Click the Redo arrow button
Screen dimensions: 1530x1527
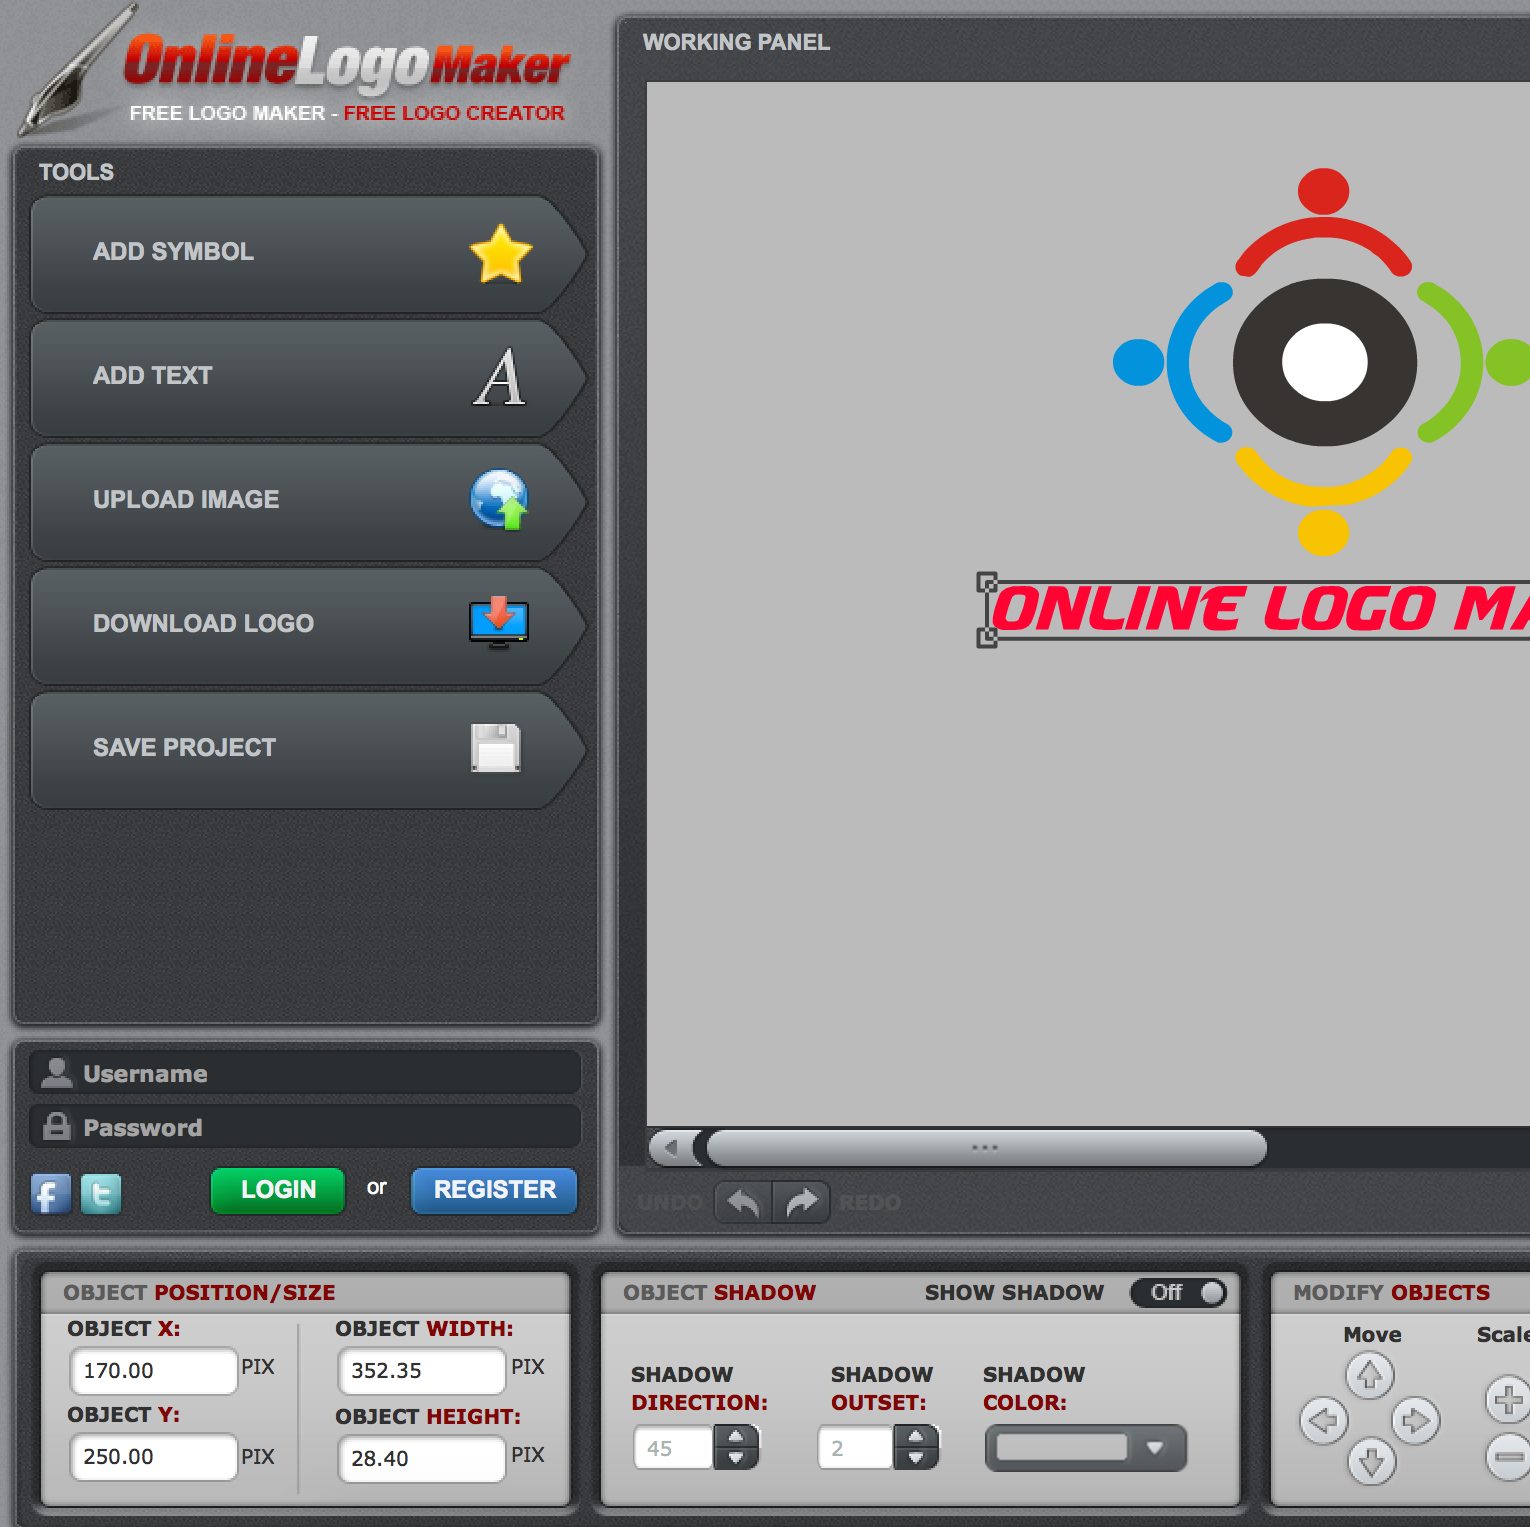(802, 1202)
